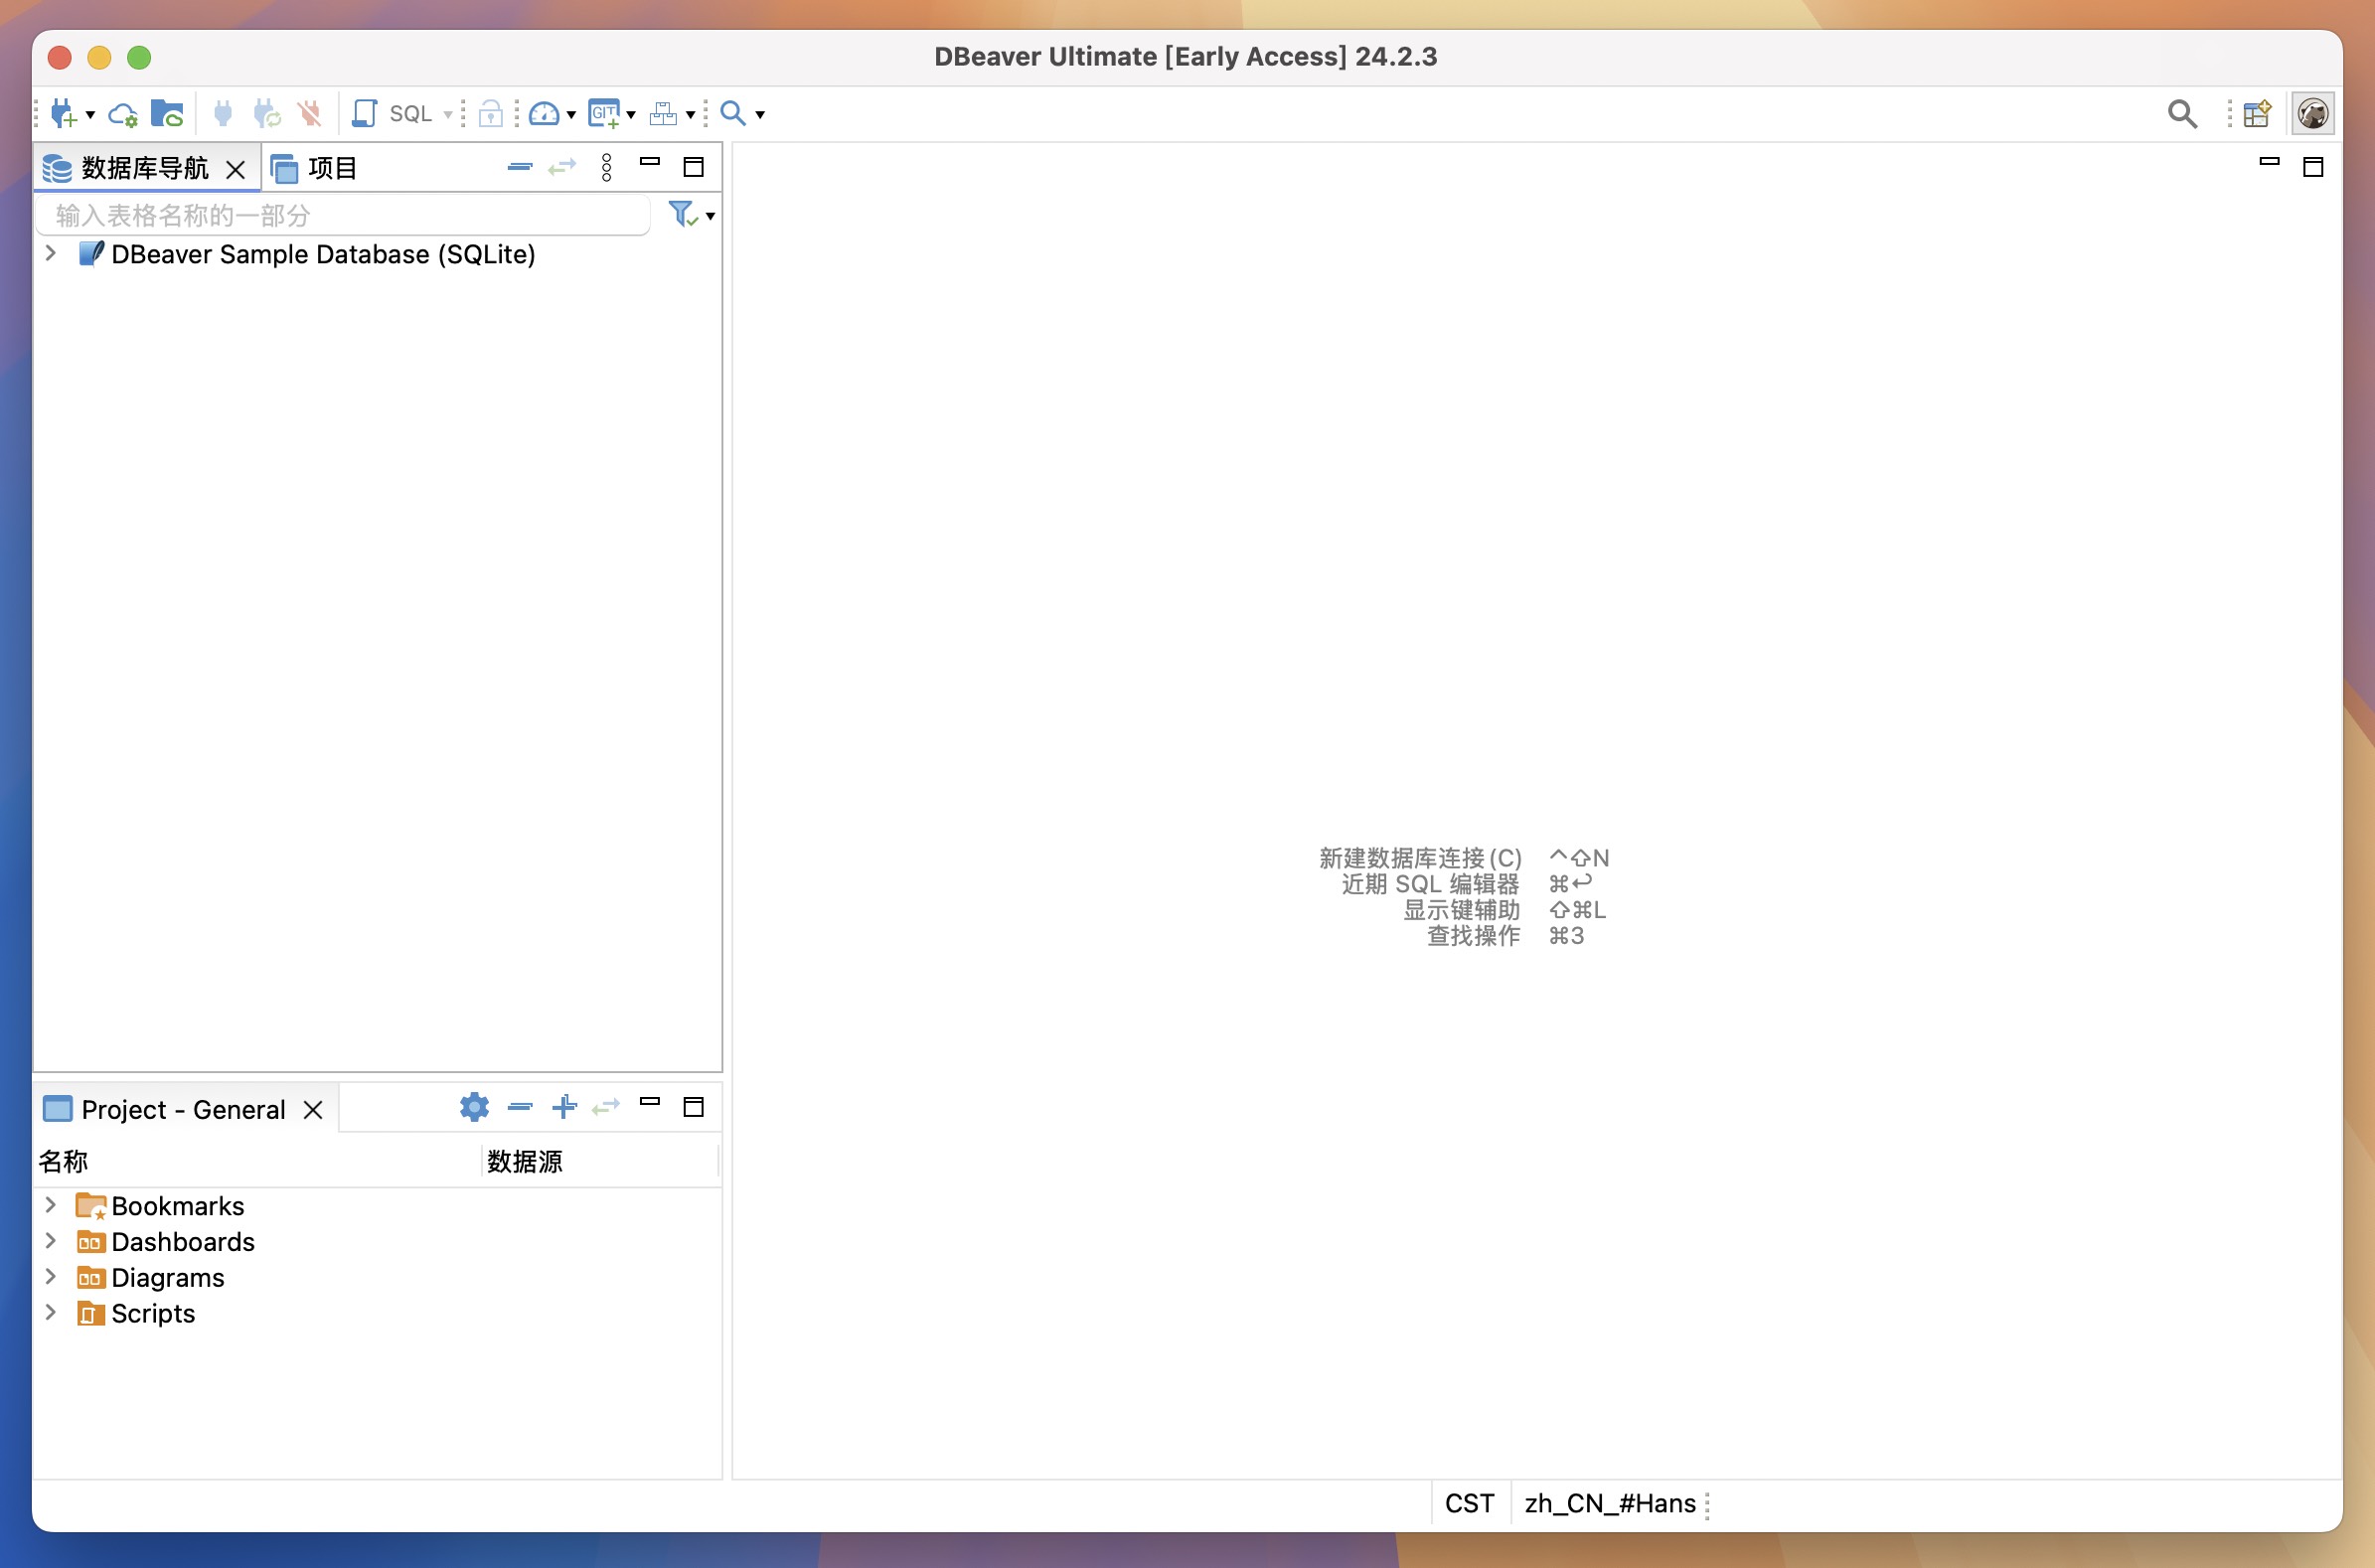Switch to the 项目 tab

point(314,168)
